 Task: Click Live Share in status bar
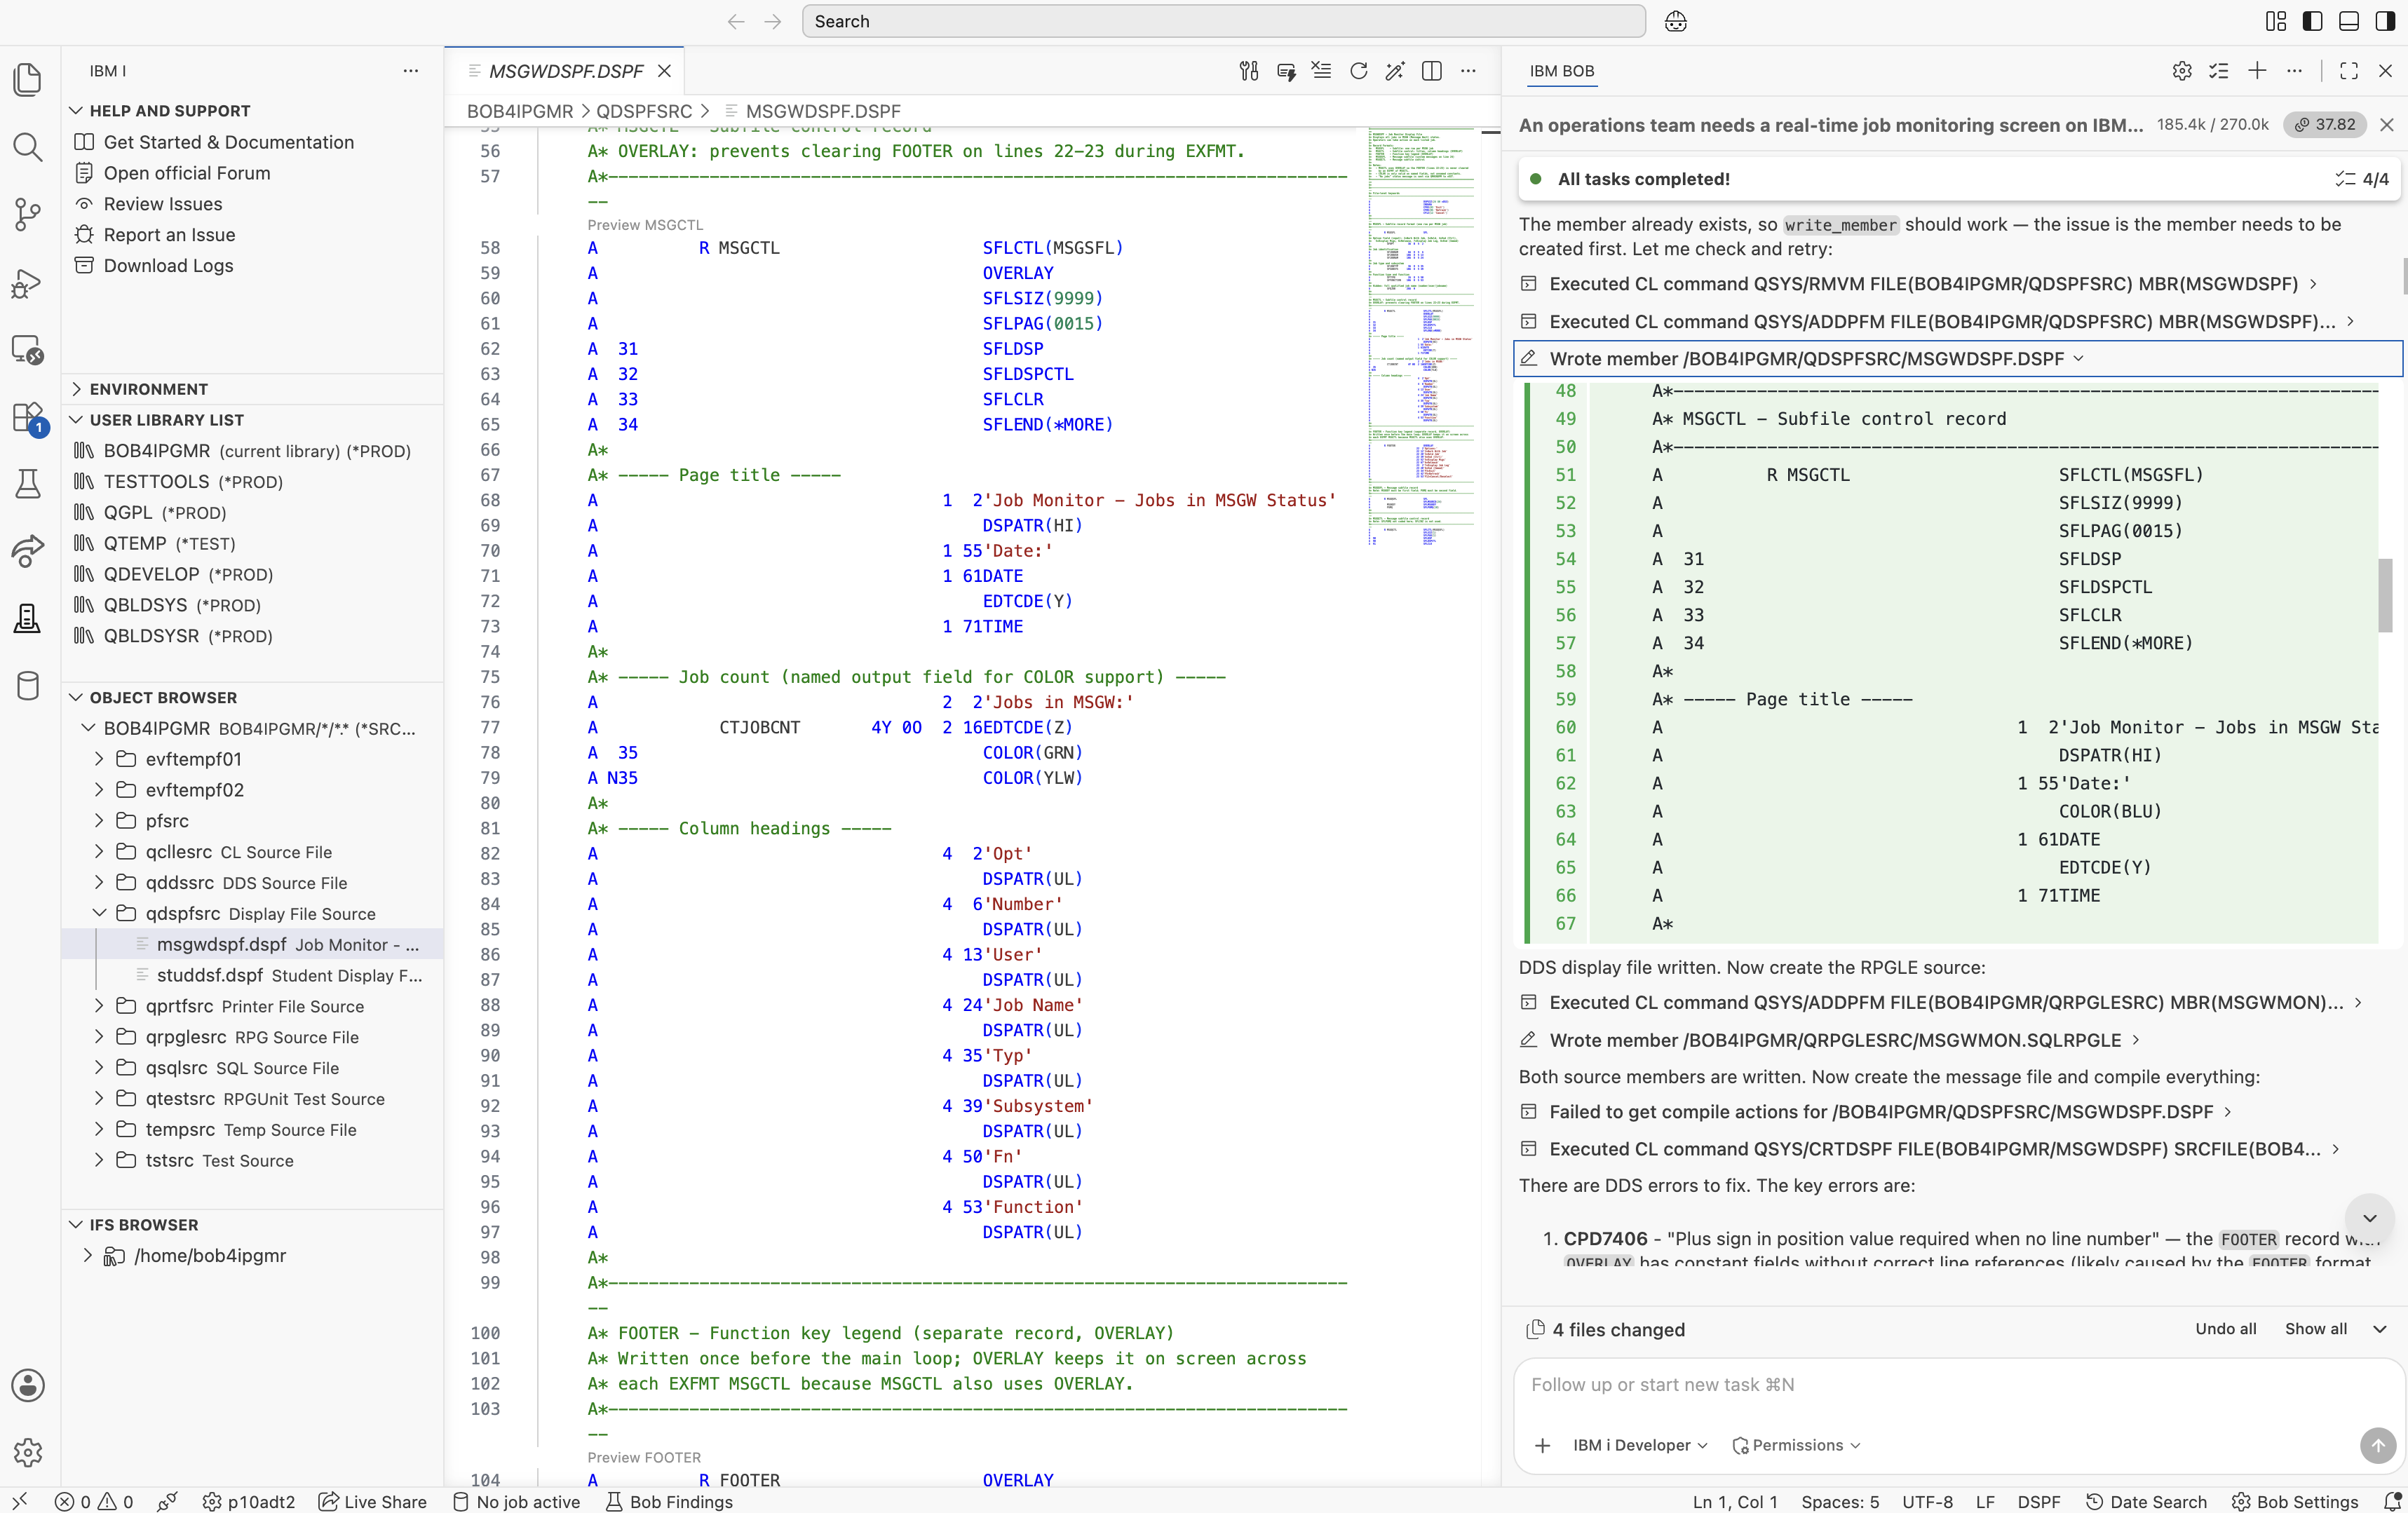372,1501
